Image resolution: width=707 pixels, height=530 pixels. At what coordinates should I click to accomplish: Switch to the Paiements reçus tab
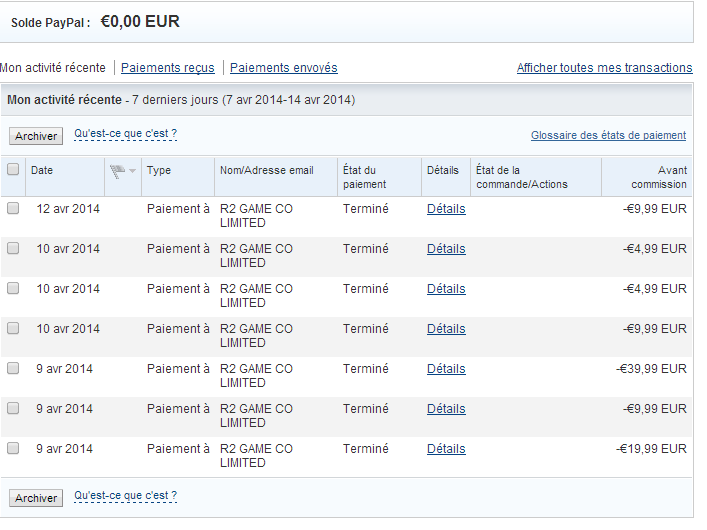tap(167, 68)
